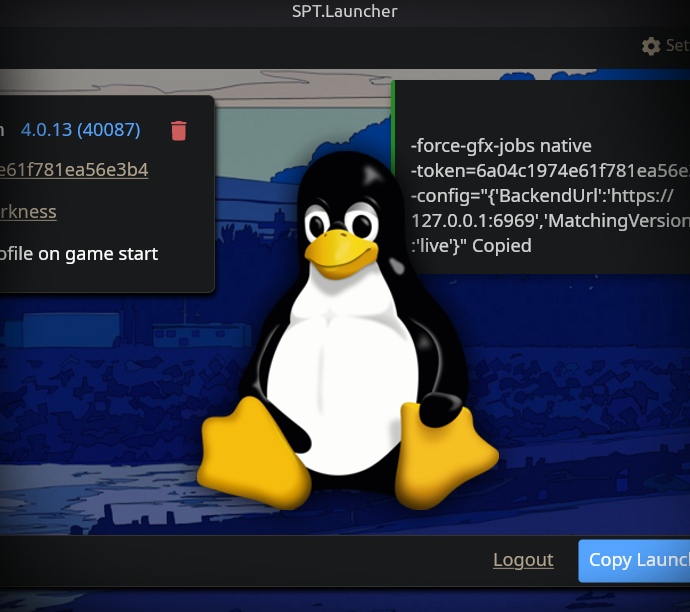Click the -config BackendUrl text line

click(542, 196)
